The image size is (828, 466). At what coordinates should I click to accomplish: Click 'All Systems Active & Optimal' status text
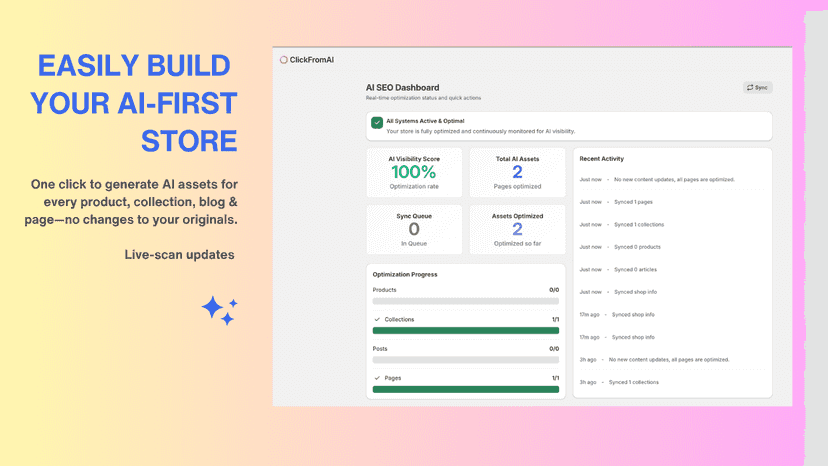(425, 121)
